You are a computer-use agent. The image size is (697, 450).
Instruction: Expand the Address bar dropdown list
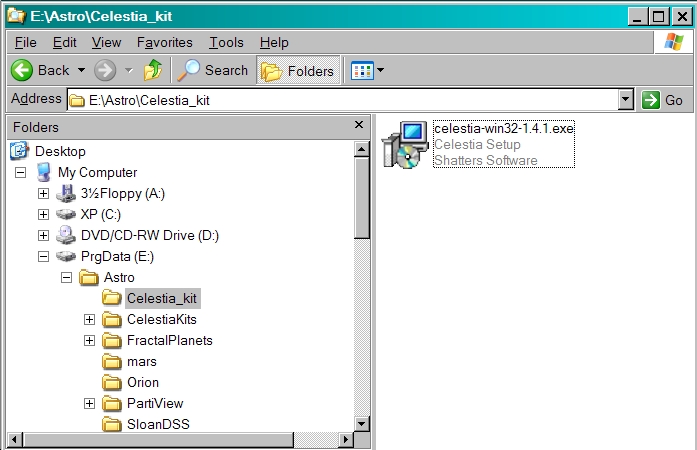[x=626, y=100]
